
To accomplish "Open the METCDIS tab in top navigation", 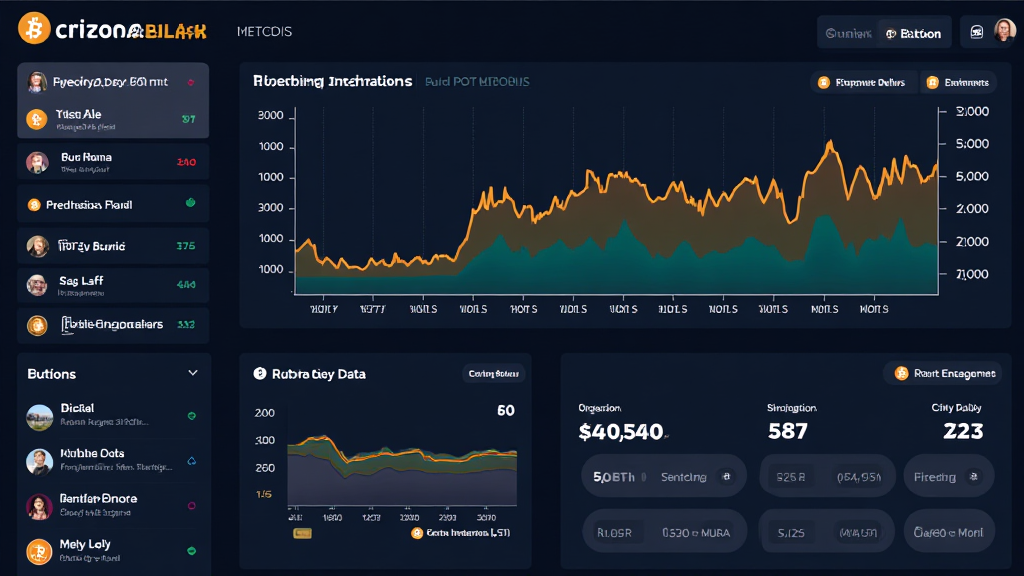I will [x=264, y=32].
